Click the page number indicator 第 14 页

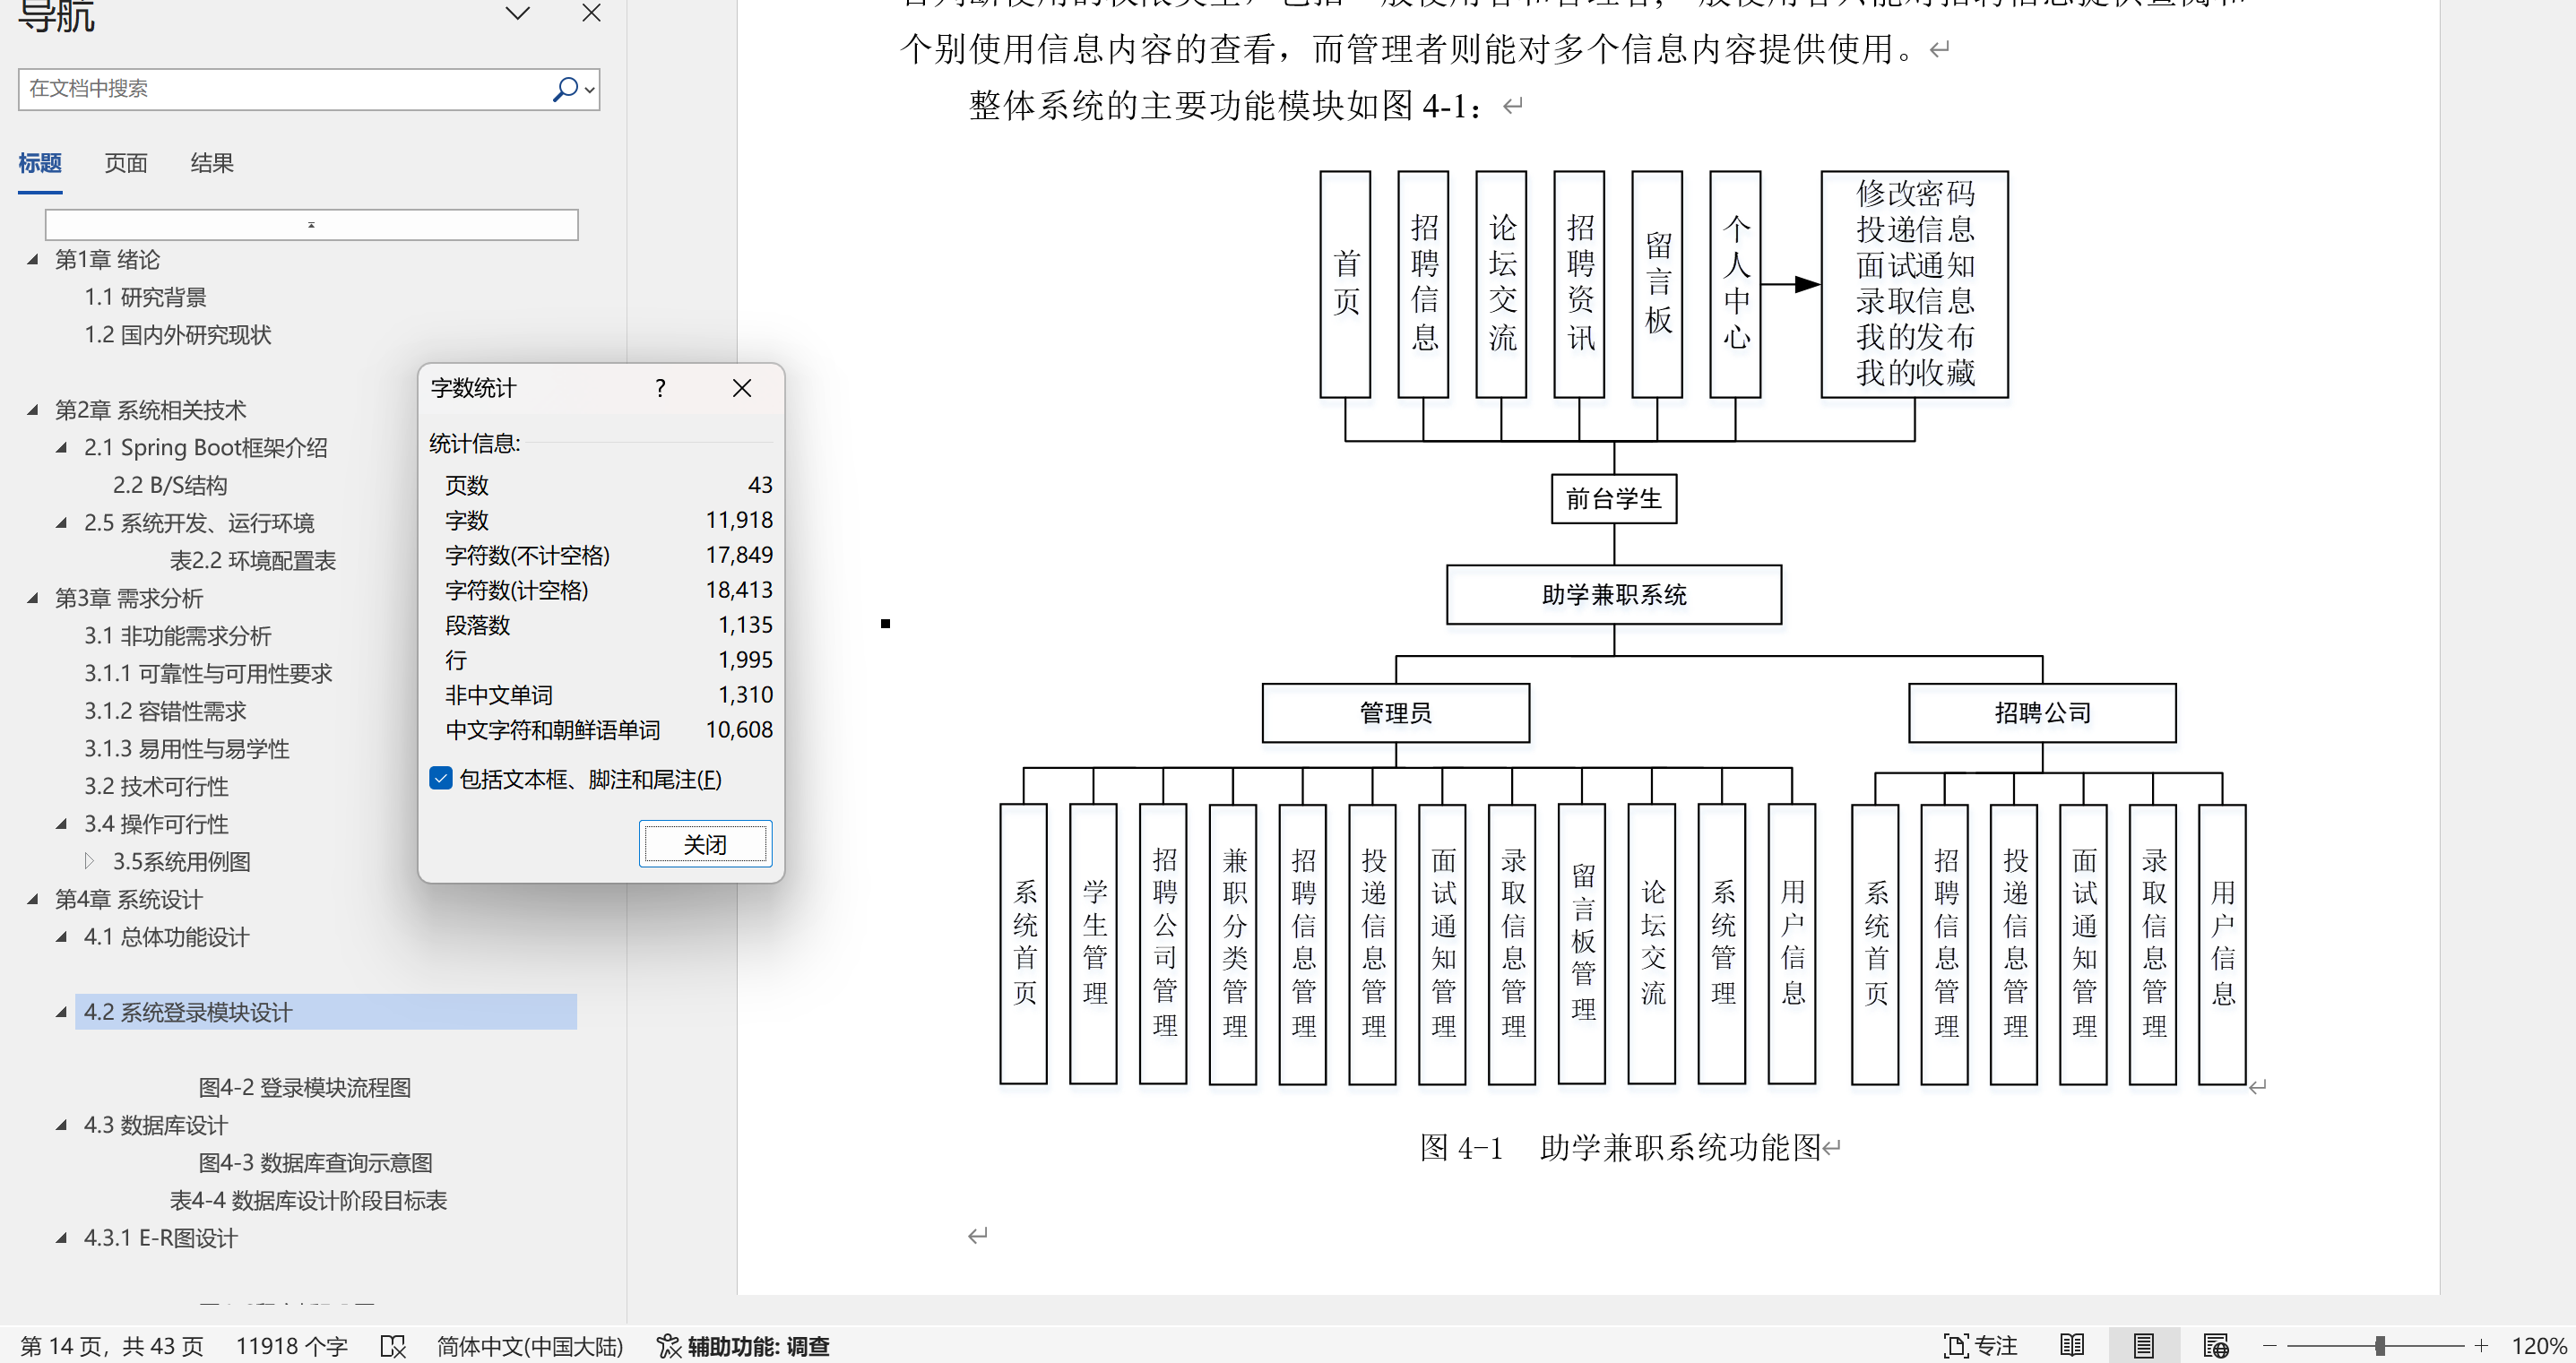[112, 1346]
